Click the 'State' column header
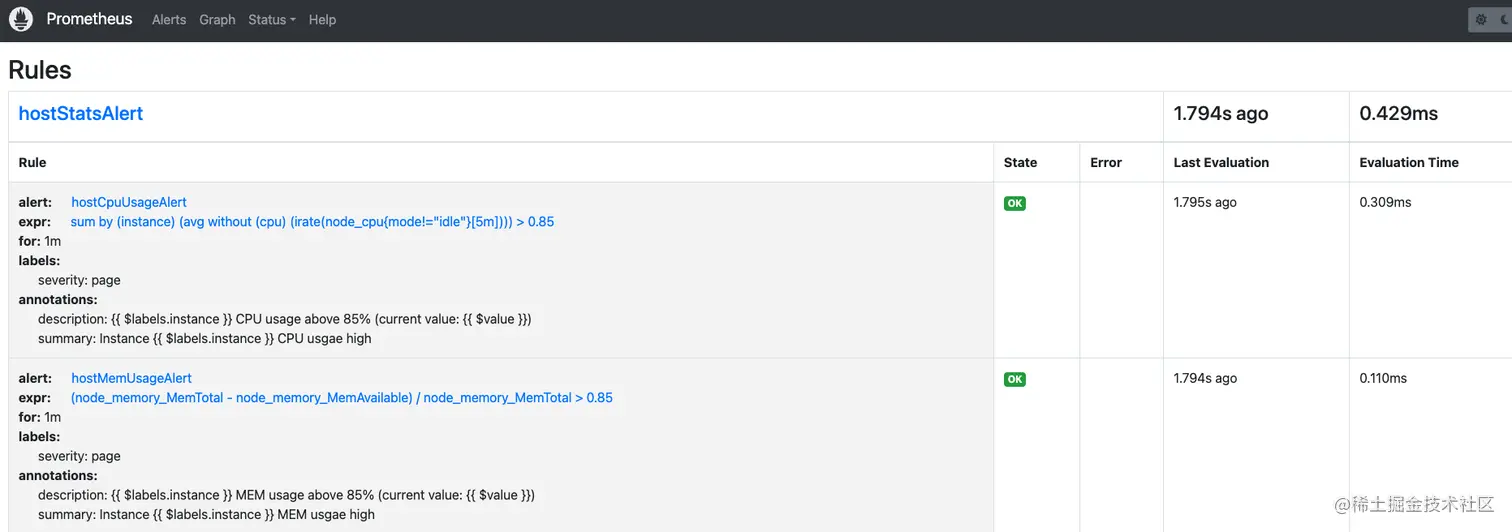Viewport: 1512px width, 532px height. (x=1020, y=162)
